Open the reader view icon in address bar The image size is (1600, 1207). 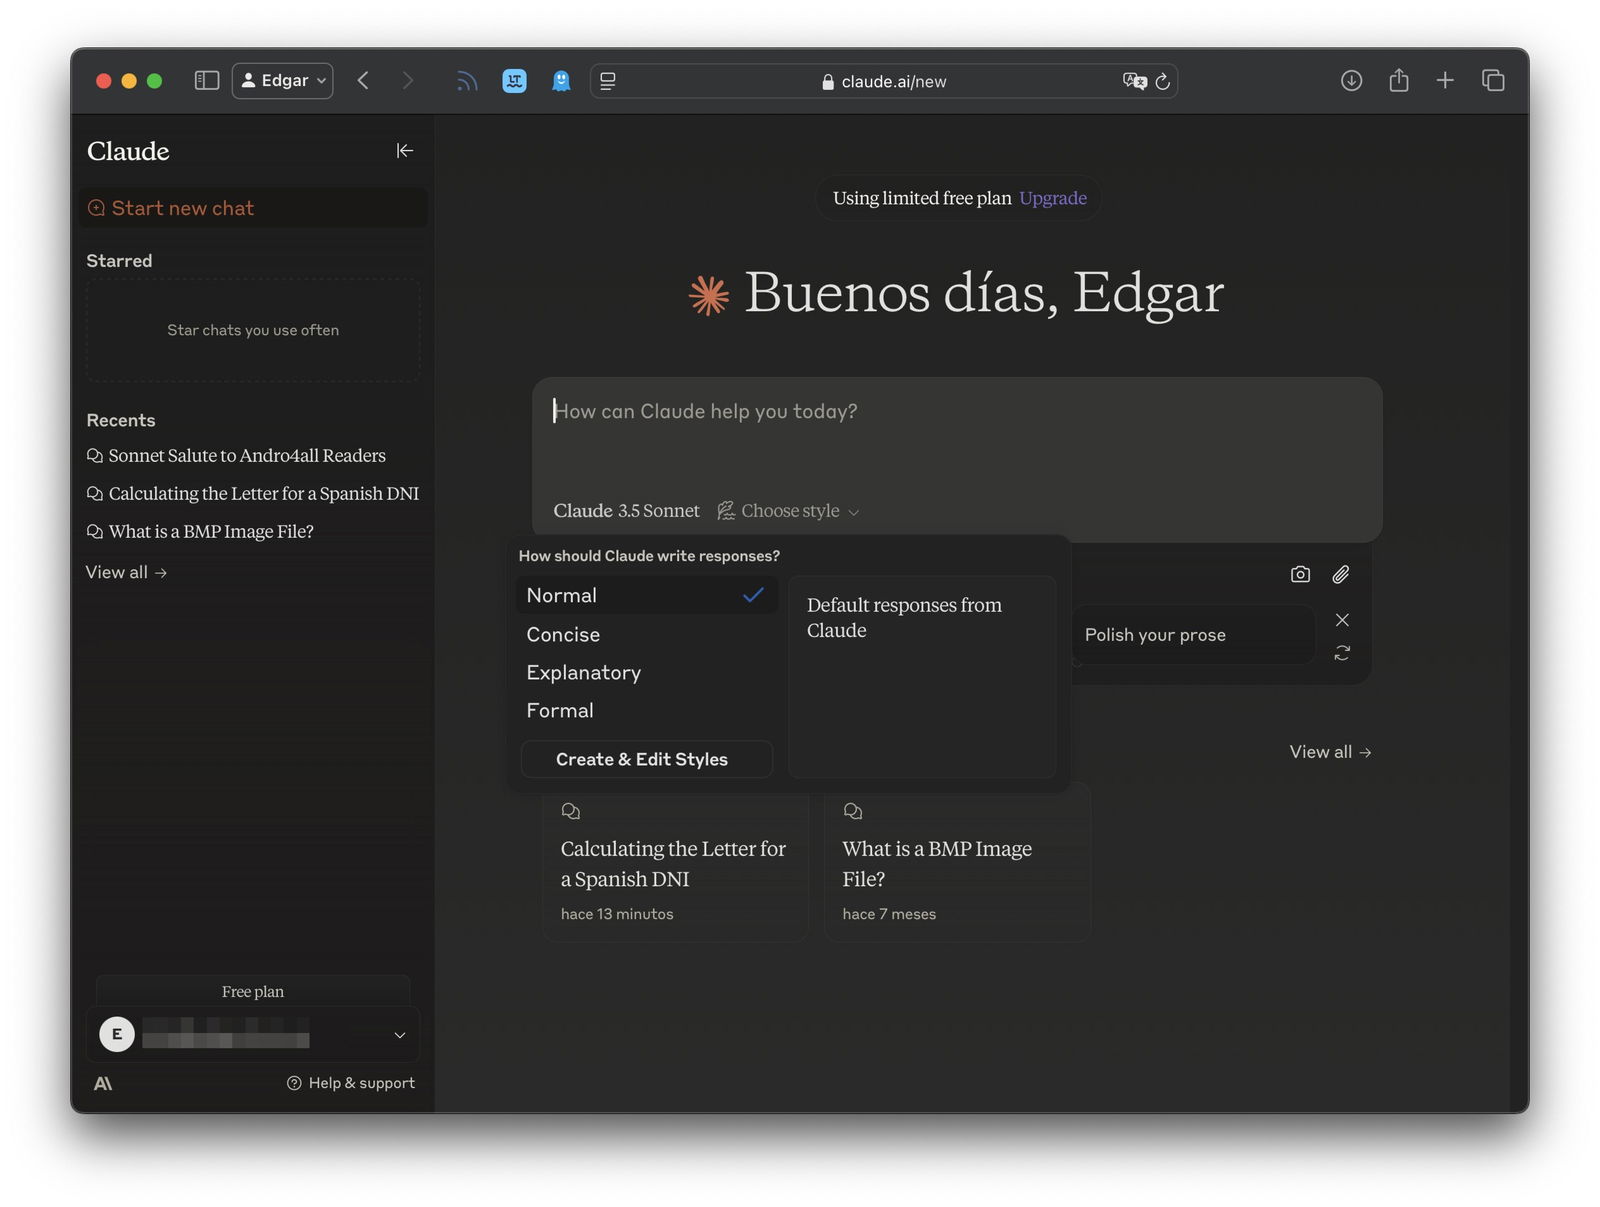(608, 81)
